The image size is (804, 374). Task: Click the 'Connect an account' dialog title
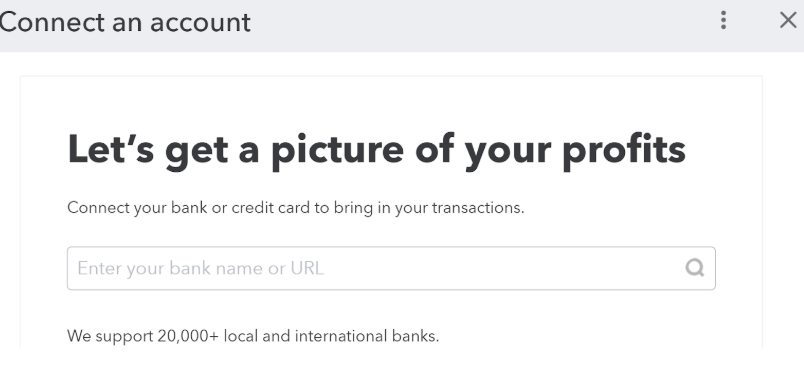click(125, 22)
